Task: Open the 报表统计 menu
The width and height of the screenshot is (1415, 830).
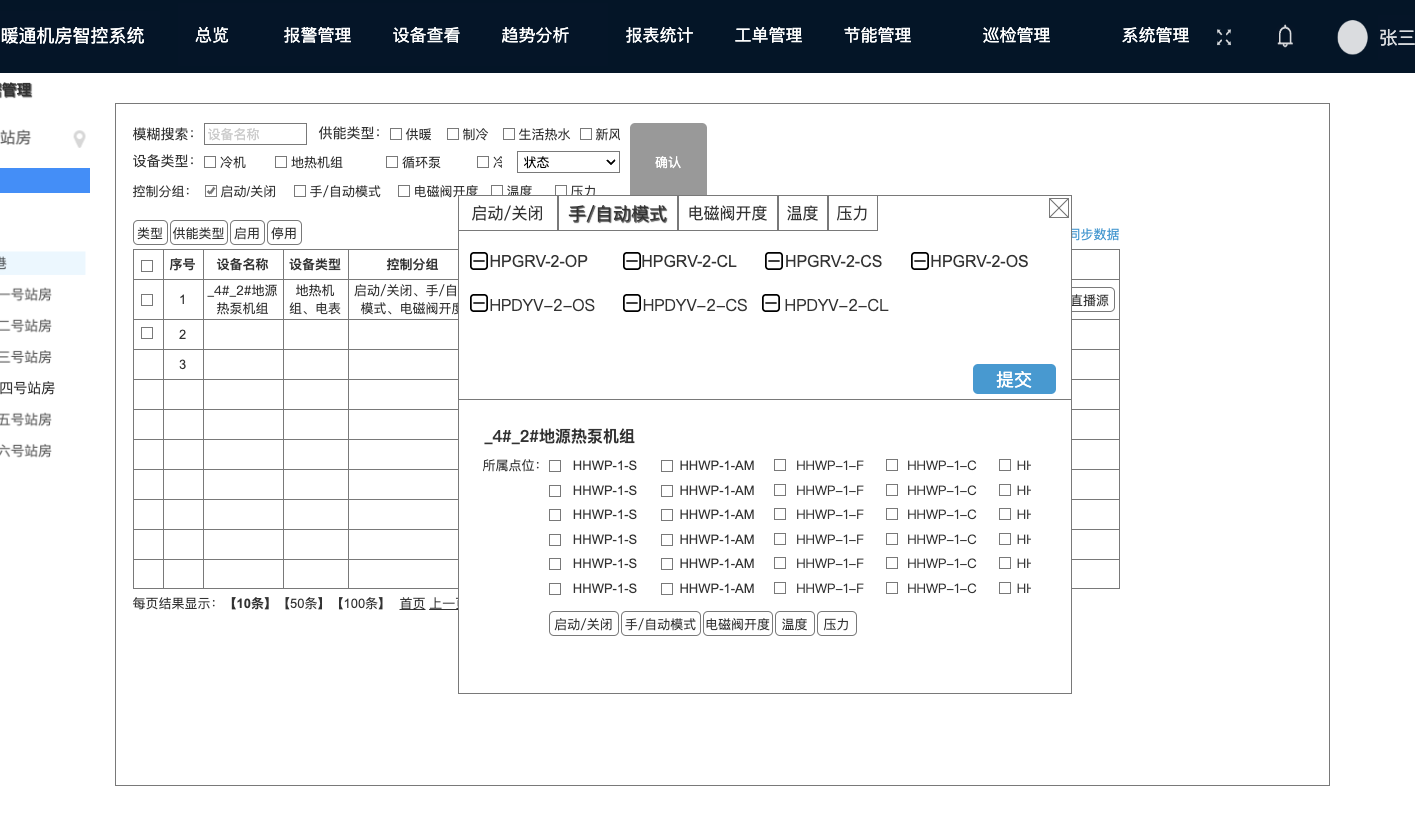Action: click(659, 36)
